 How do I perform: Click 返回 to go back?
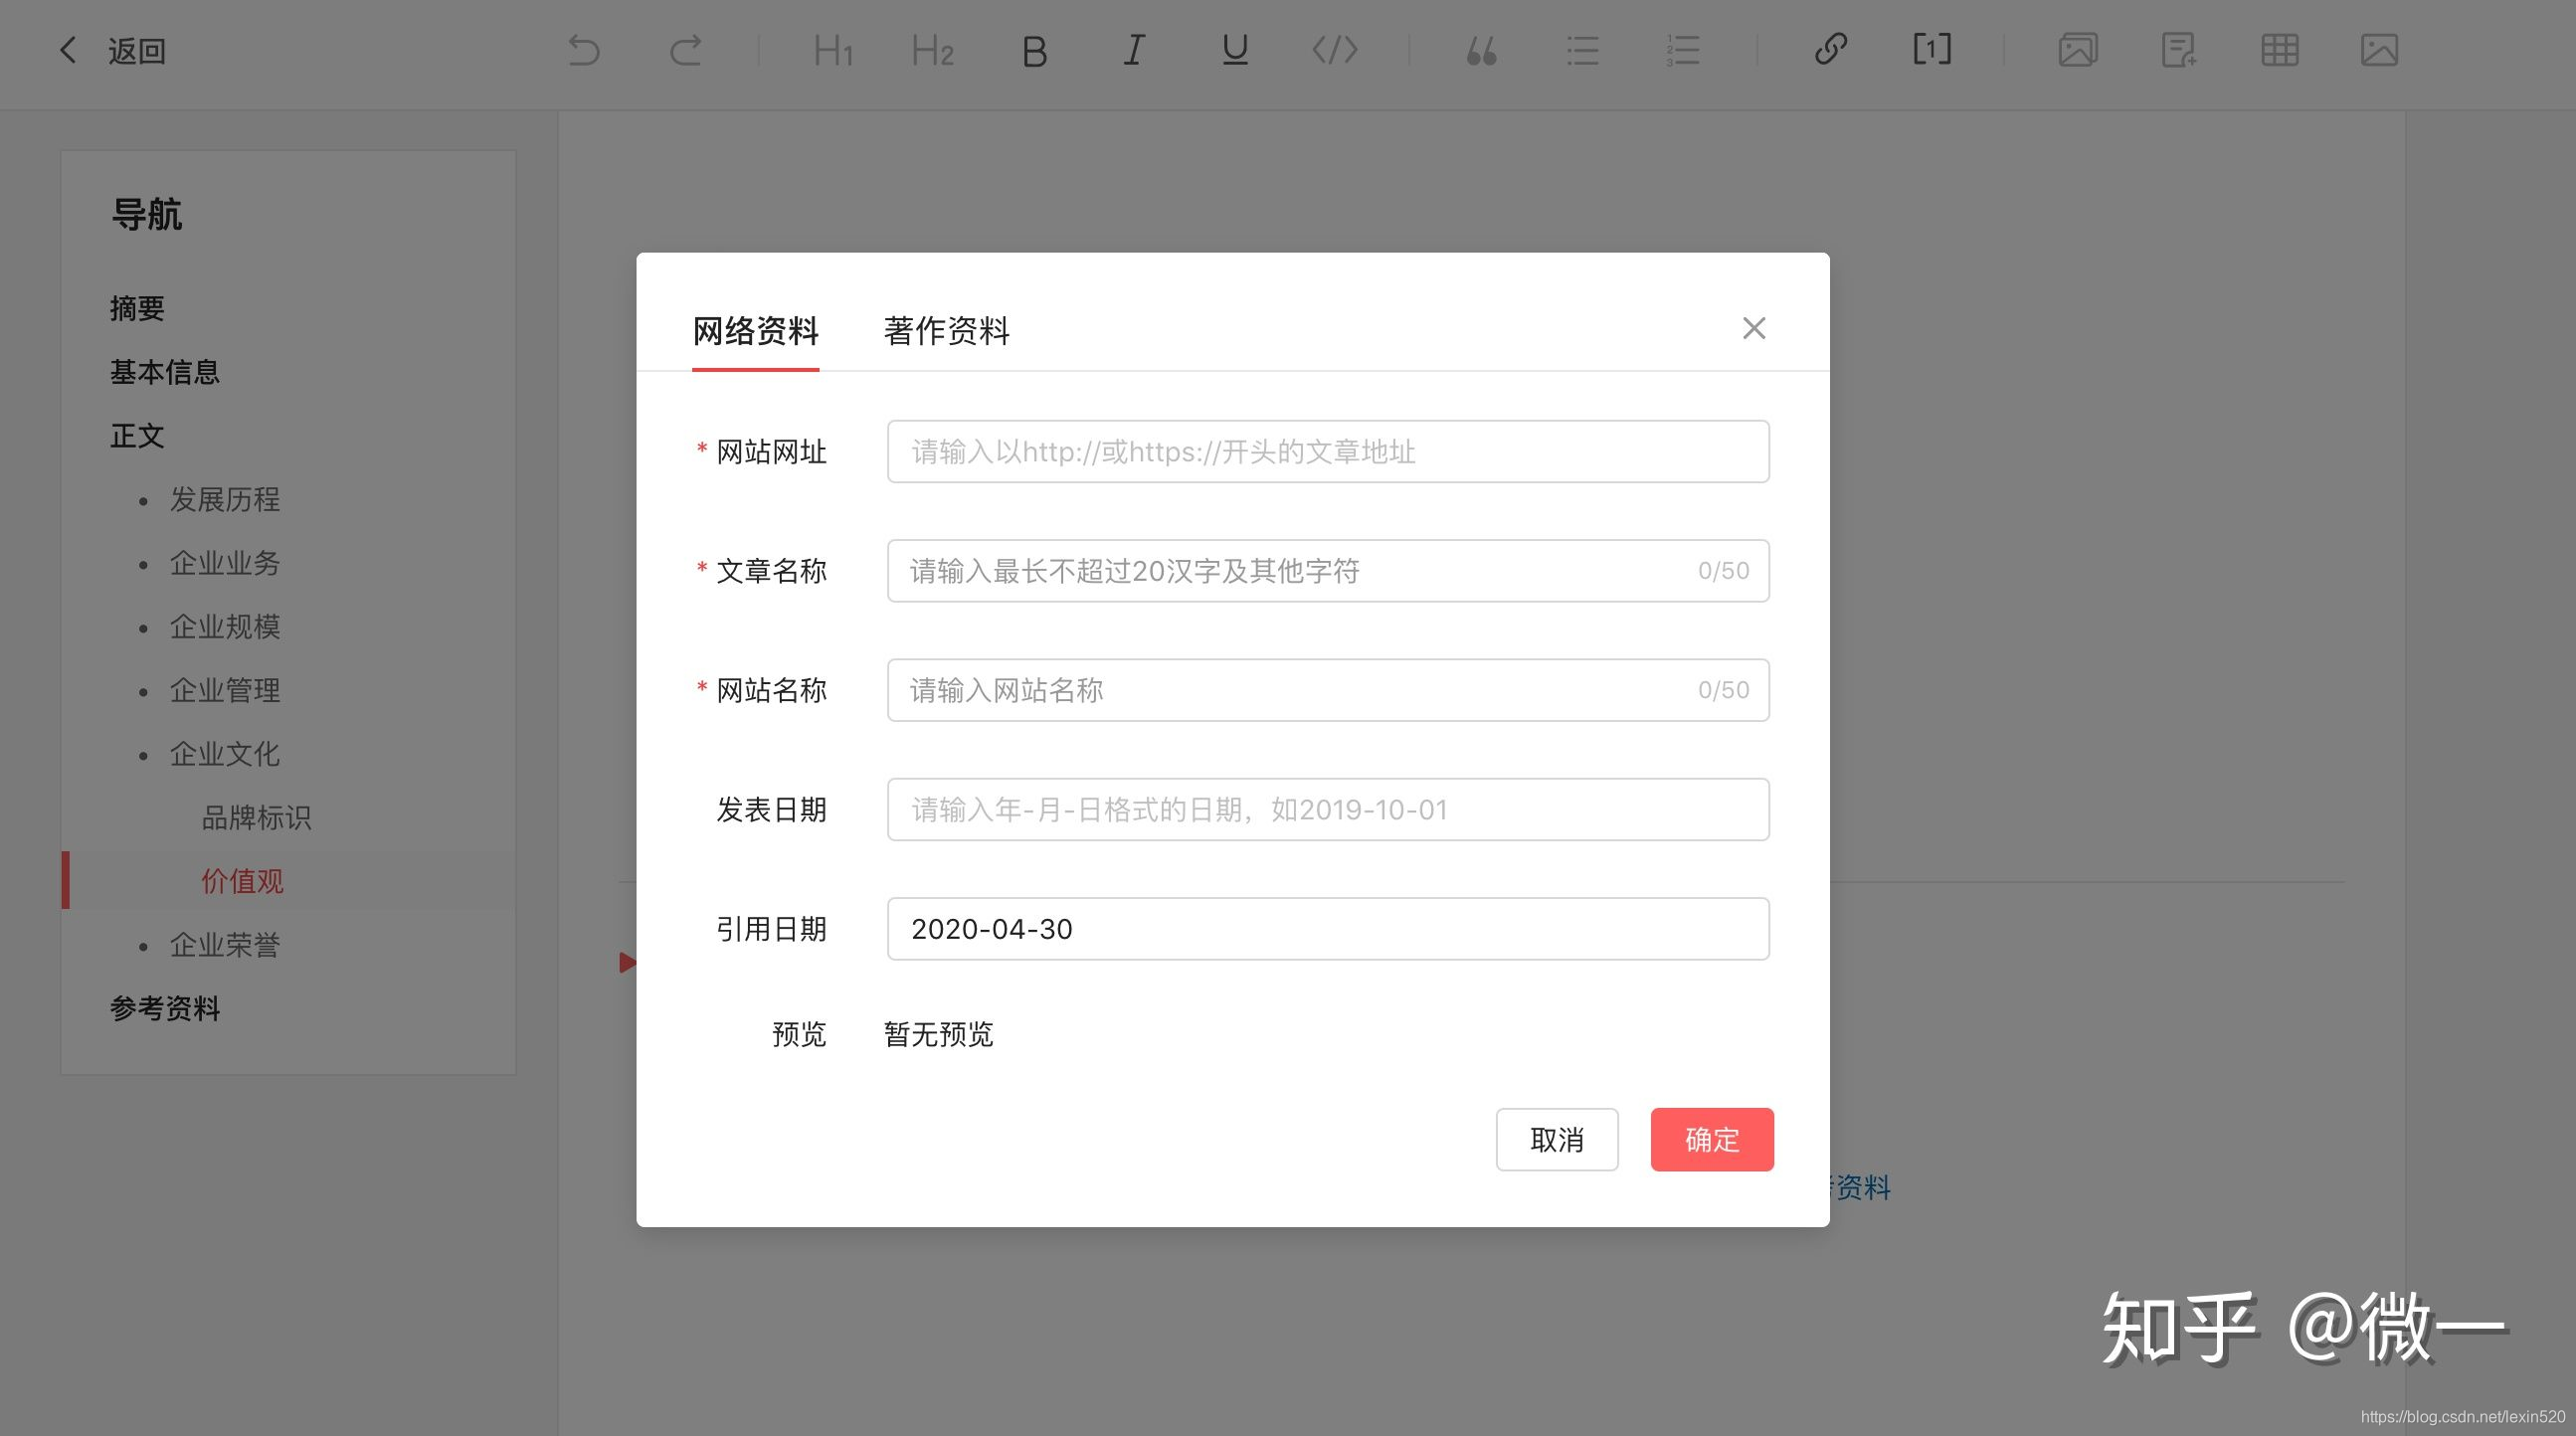coord(137,51)
